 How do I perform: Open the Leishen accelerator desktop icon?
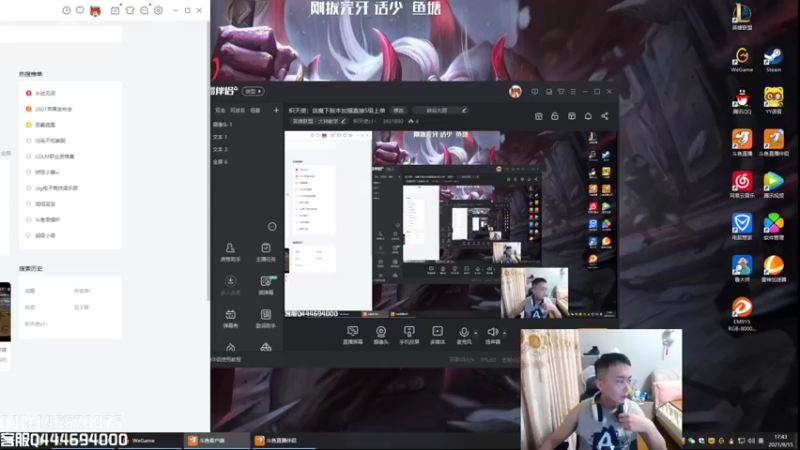(x=773, y=269)
